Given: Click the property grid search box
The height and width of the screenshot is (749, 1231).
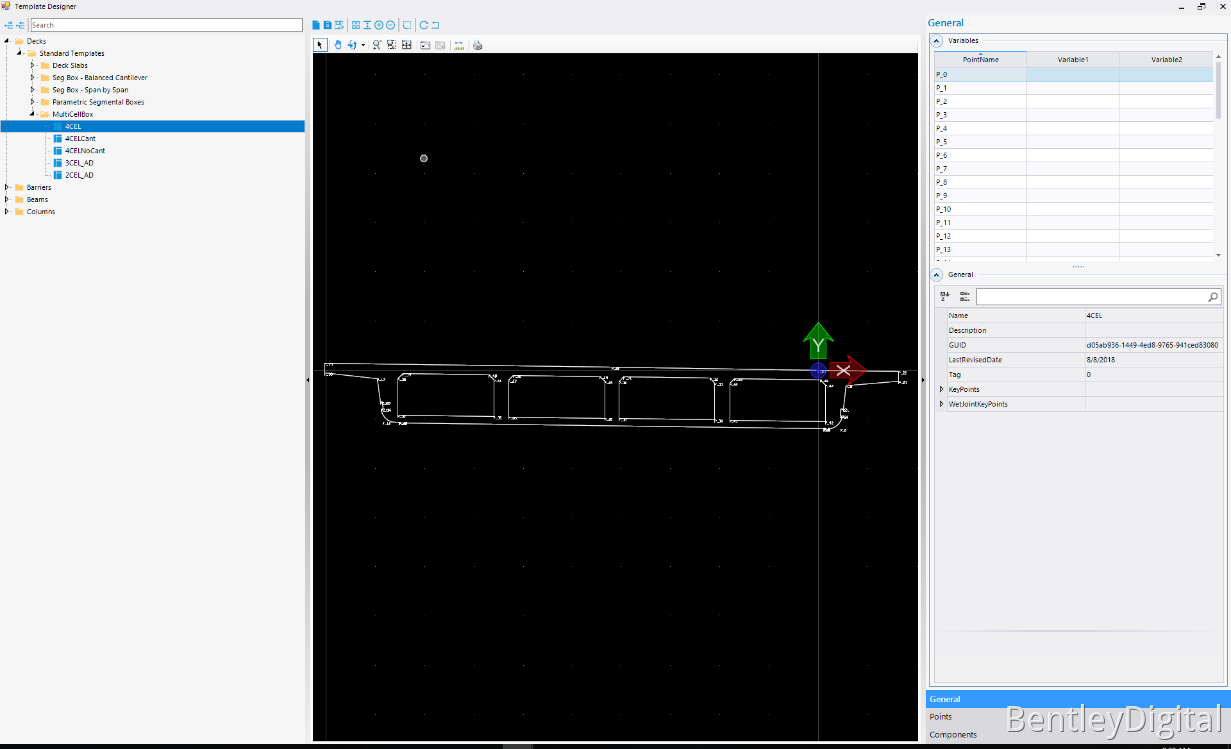Looking at the screenshot, I should pyautogui.click(x=1098, y=297).
